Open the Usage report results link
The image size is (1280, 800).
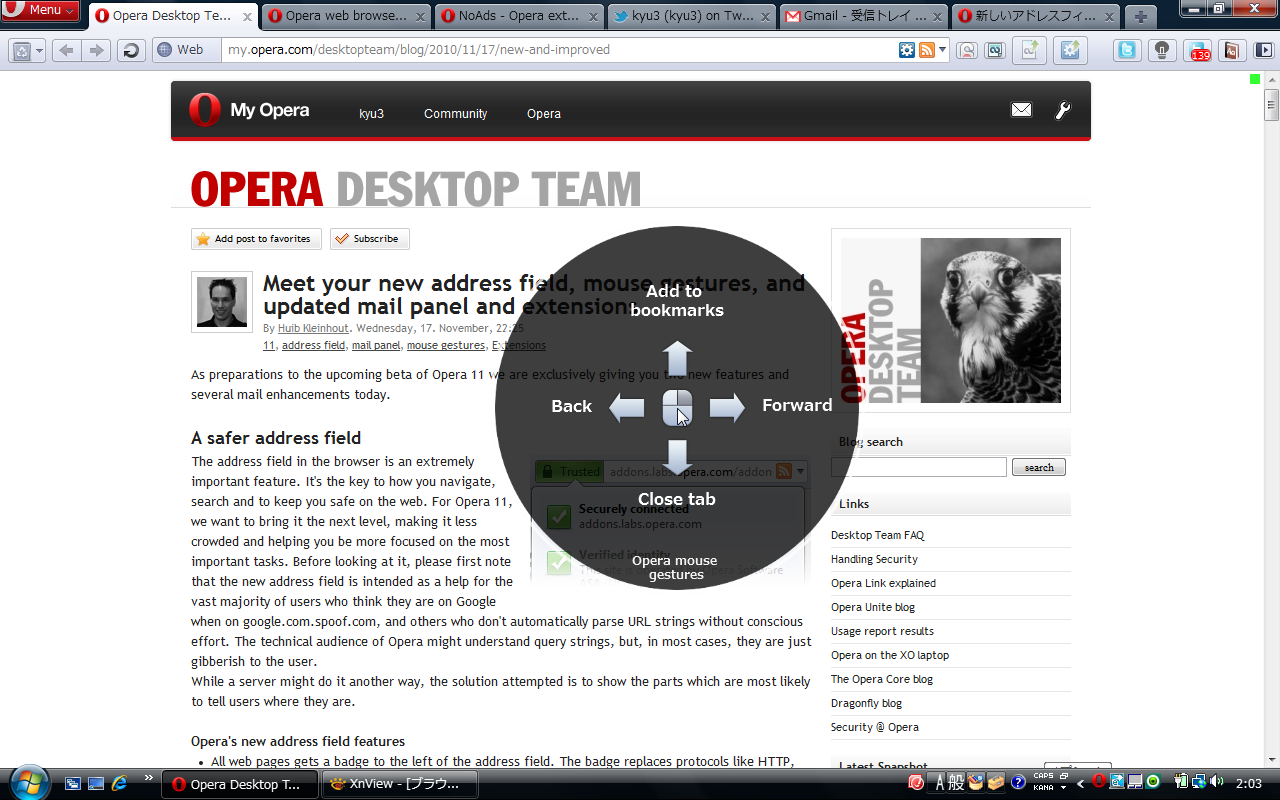[882, 631]
